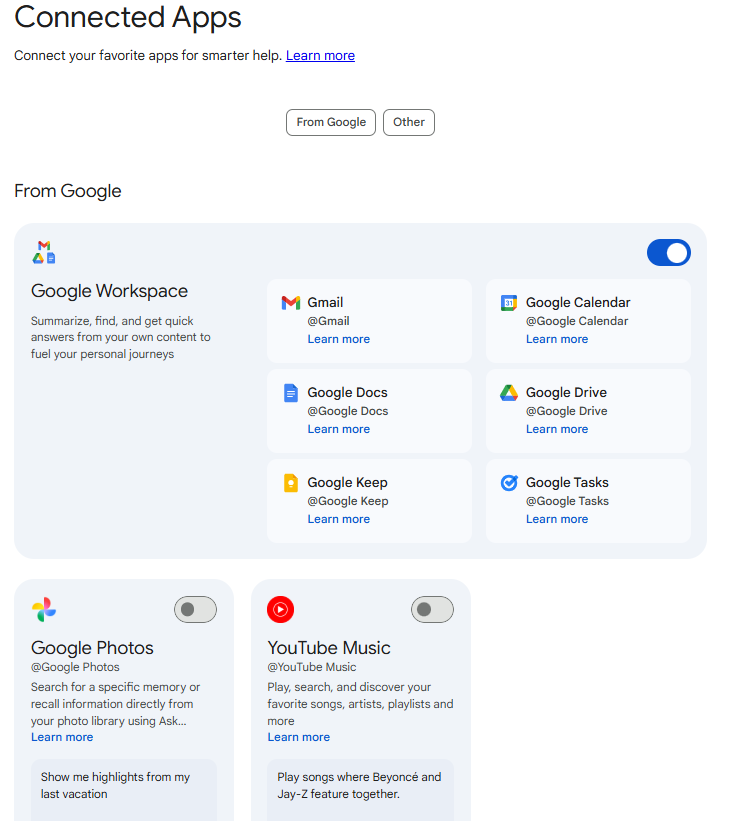Select the From Google filter chip
The height and width of the screenshot is (821, 740).
[331, 123]
